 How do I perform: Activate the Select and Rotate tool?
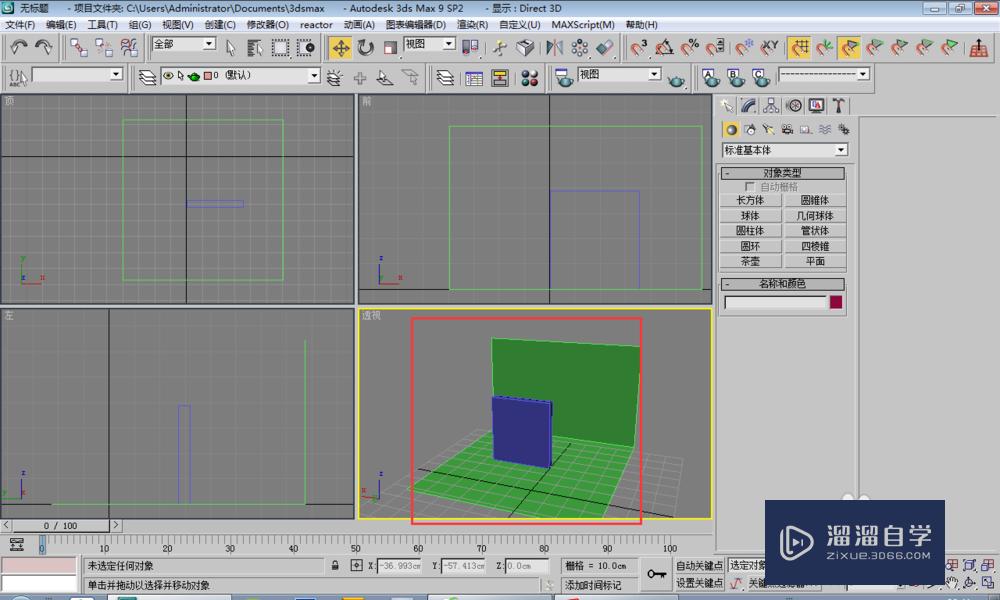point(365,48)
